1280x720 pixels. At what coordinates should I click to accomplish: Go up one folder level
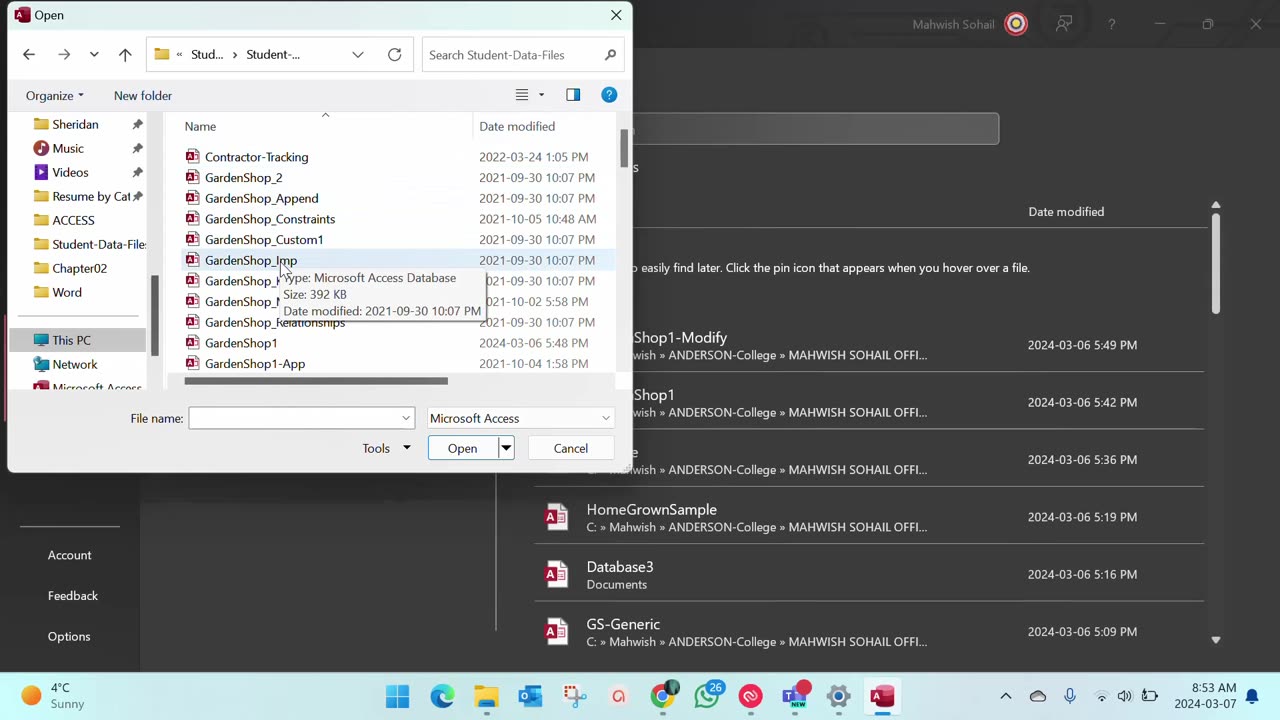pos(125,55)
